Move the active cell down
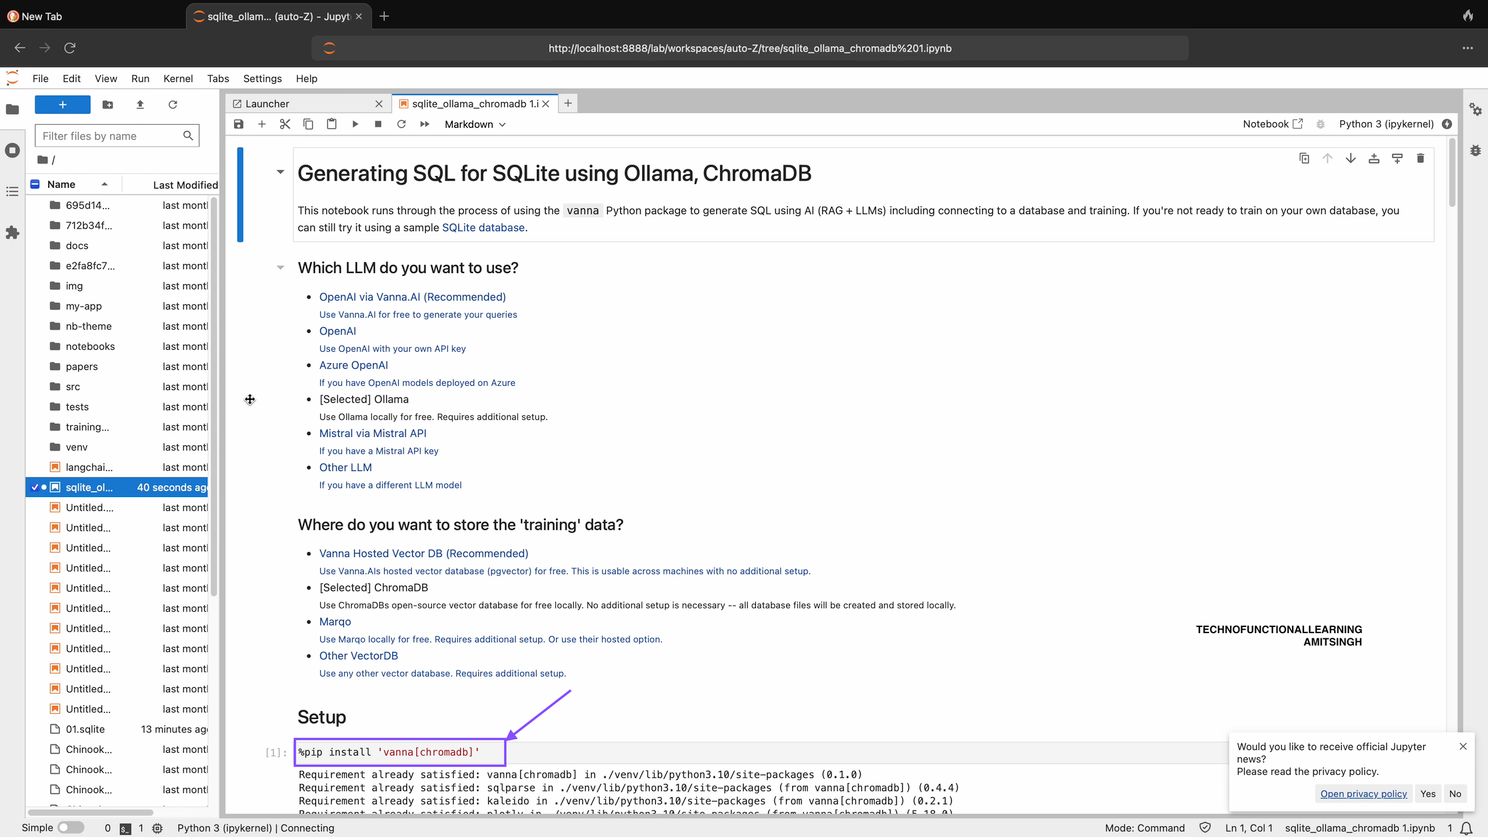This screenshot has width=1488, height=837. 1350,158
